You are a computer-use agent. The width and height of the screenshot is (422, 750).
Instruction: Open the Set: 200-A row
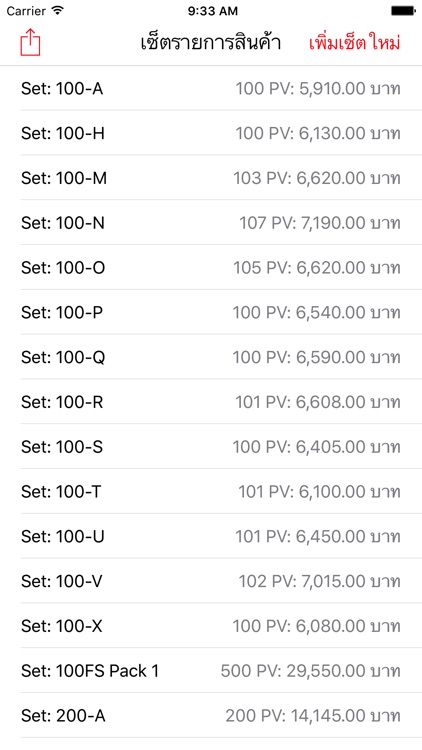click(x=211, y=716)
